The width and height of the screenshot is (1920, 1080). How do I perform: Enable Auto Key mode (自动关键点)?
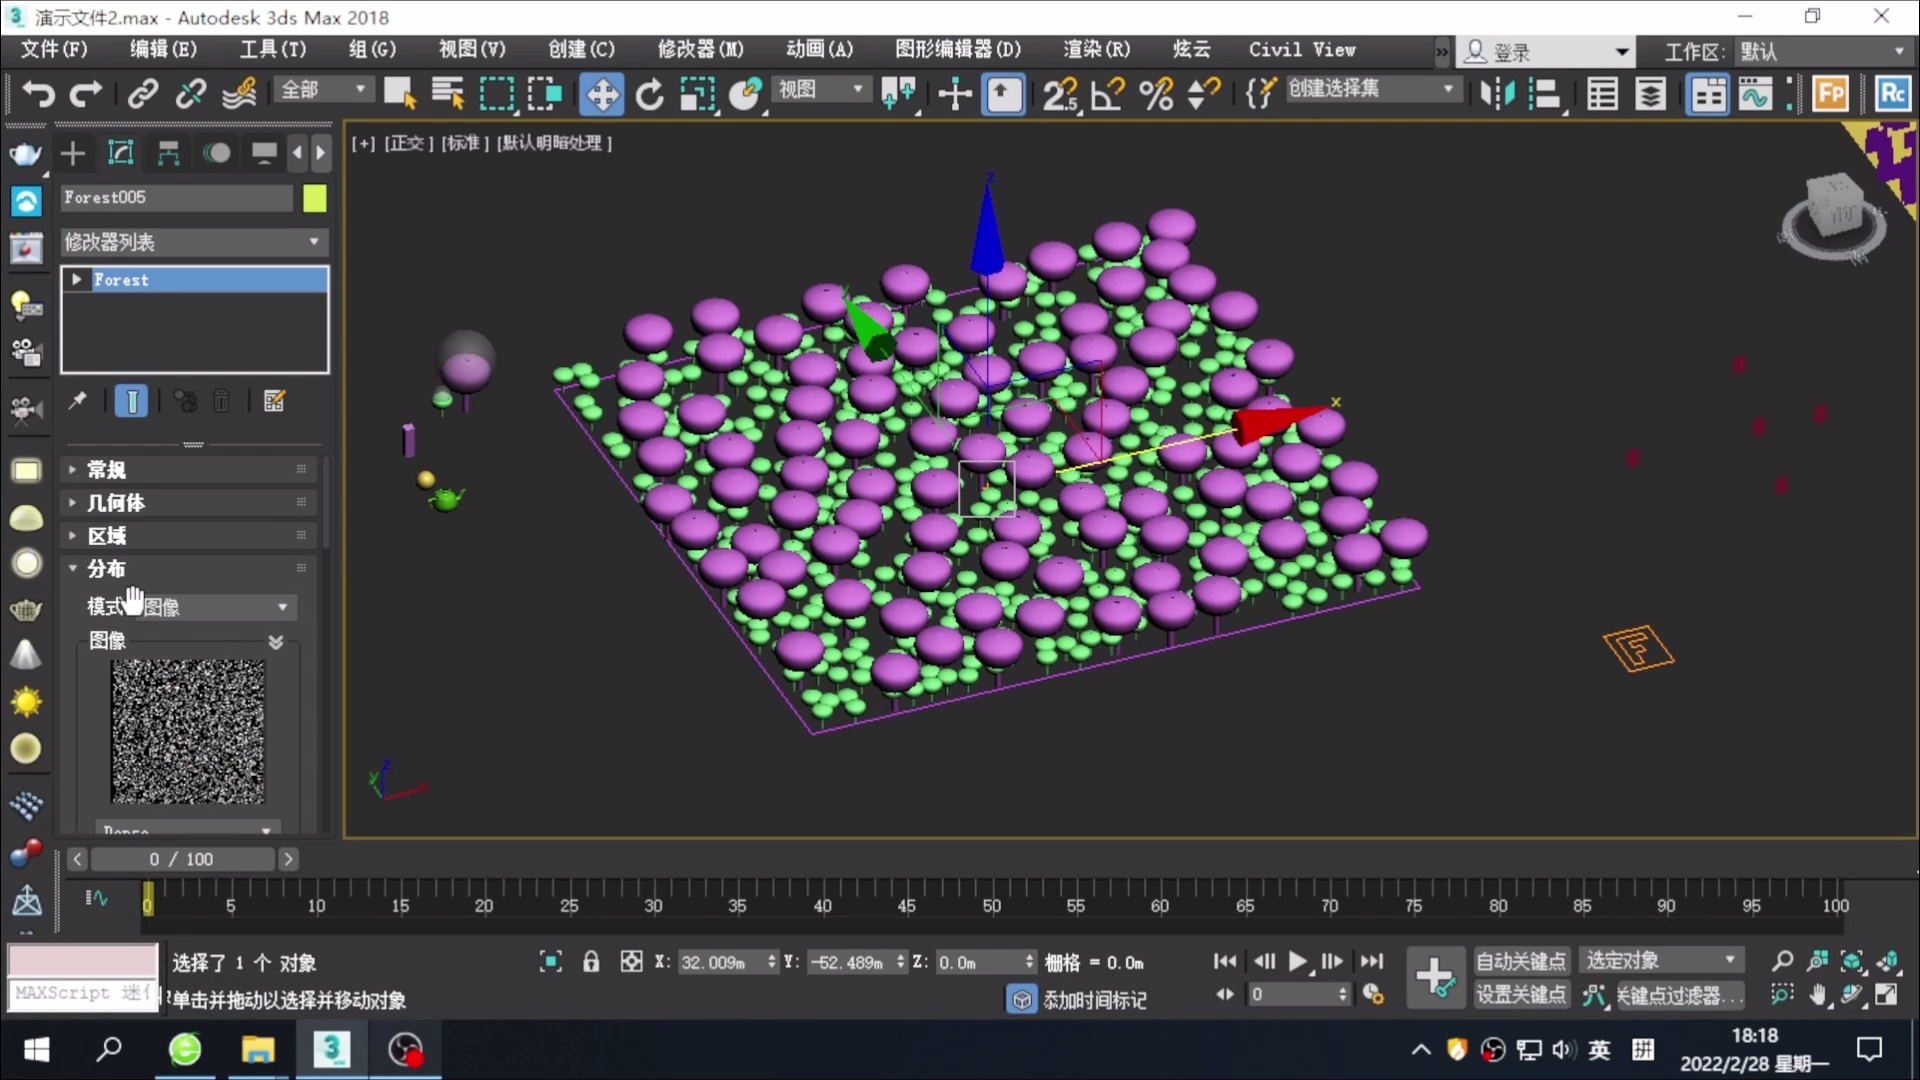pyautogui.click(x=1520, y=961)
